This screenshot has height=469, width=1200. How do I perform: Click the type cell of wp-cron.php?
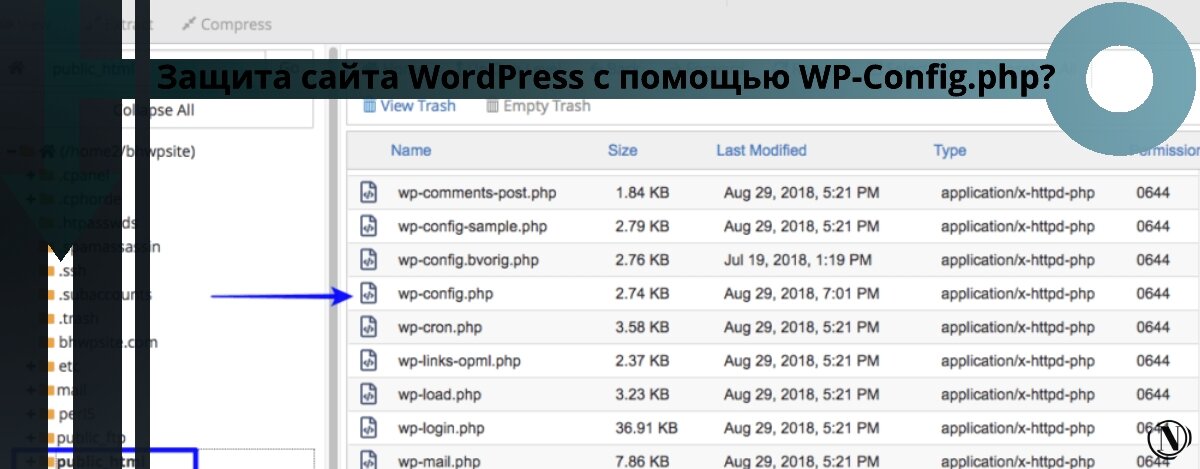[1018, 327]
